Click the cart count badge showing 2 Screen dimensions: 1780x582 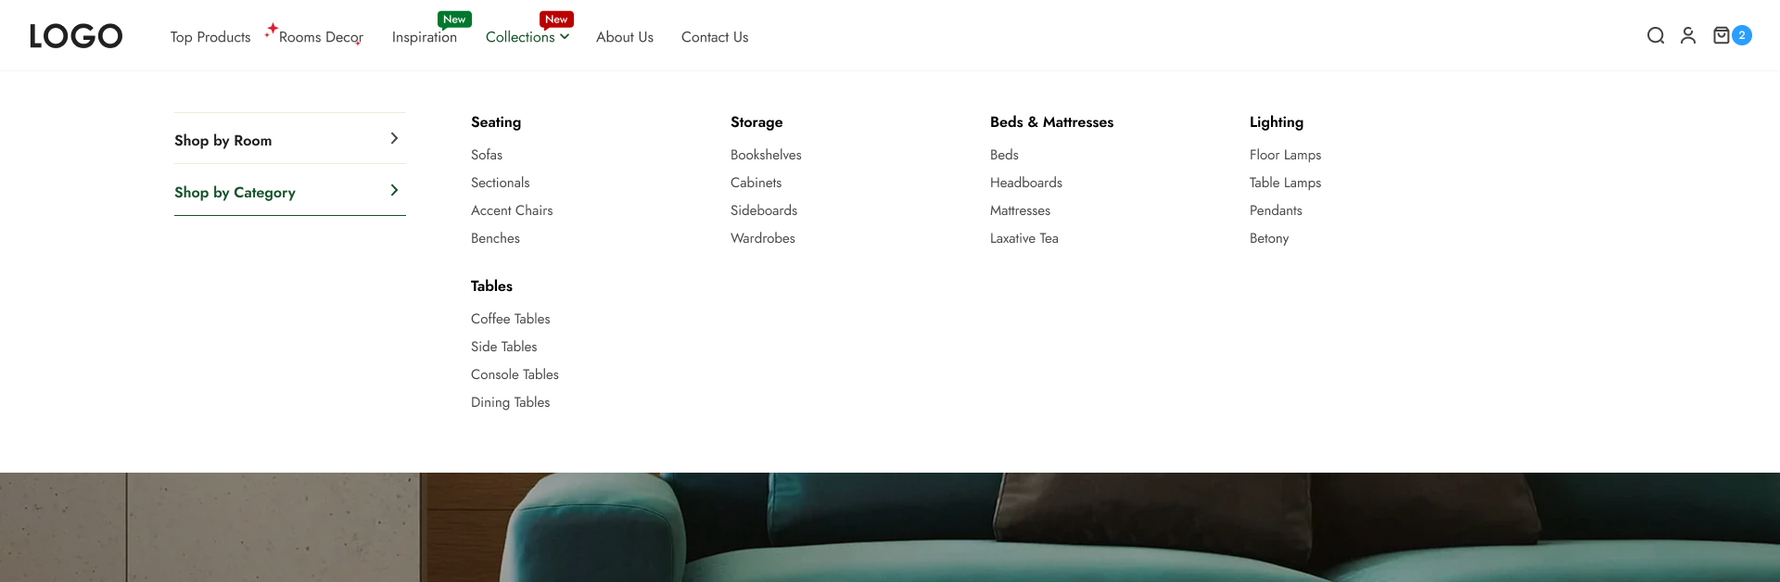coord(1742,35)
